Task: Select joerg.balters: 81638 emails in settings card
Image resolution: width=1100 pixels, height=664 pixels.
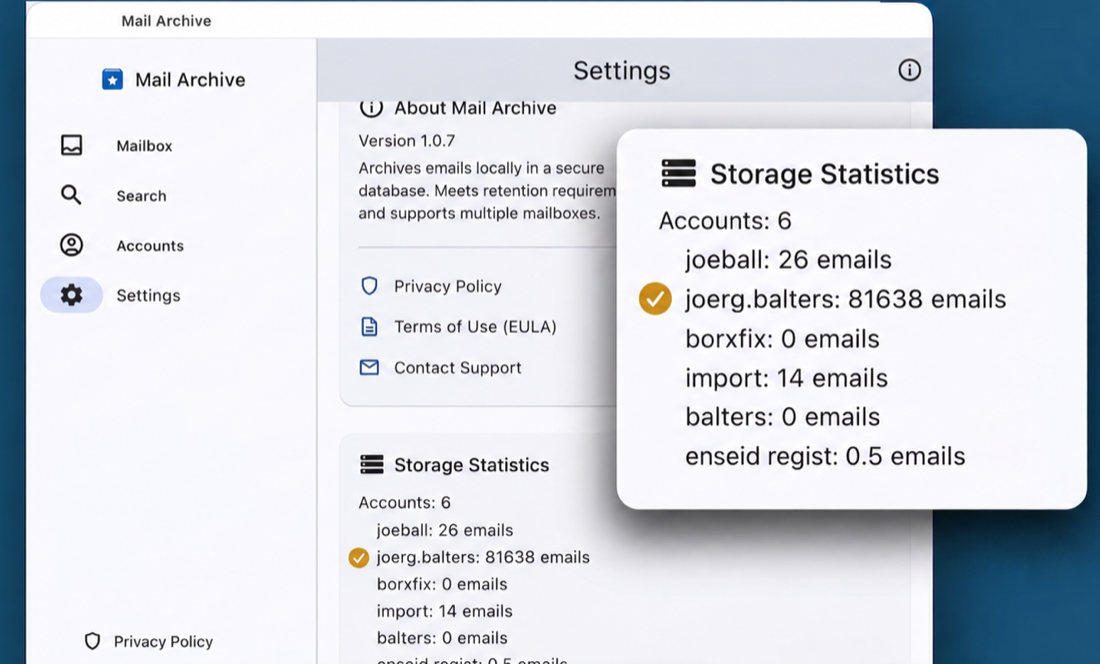Action: (483, 557)
